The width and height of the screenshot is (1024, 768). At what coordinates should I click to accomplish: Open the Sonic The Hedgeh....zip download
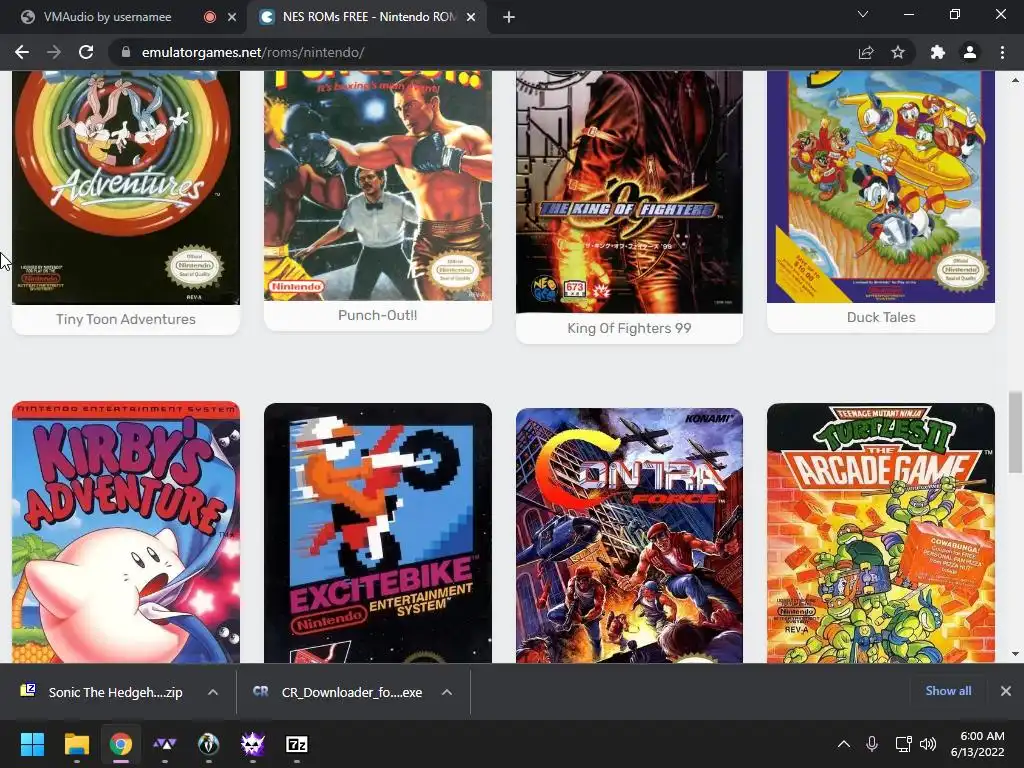pyautogui.click(x=104, y=692)
